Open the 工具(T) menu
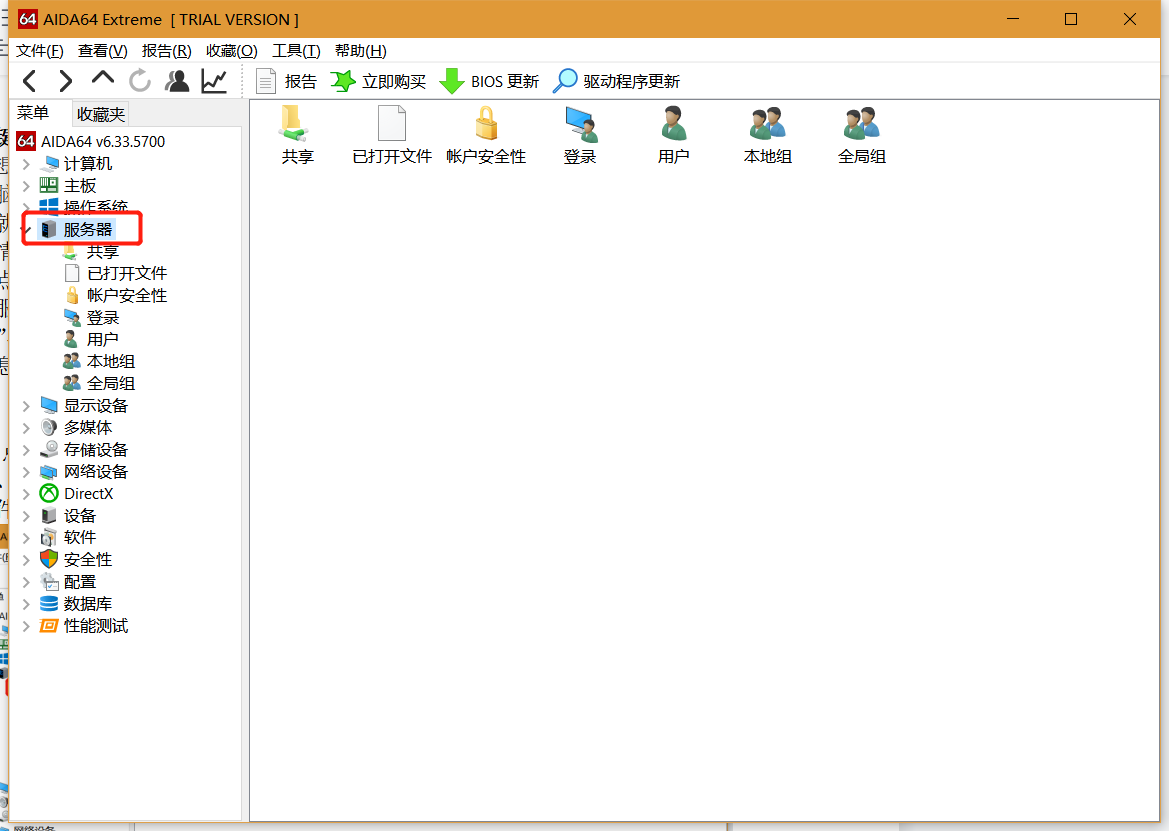1169x831 pixels. [x=296, y=51]
